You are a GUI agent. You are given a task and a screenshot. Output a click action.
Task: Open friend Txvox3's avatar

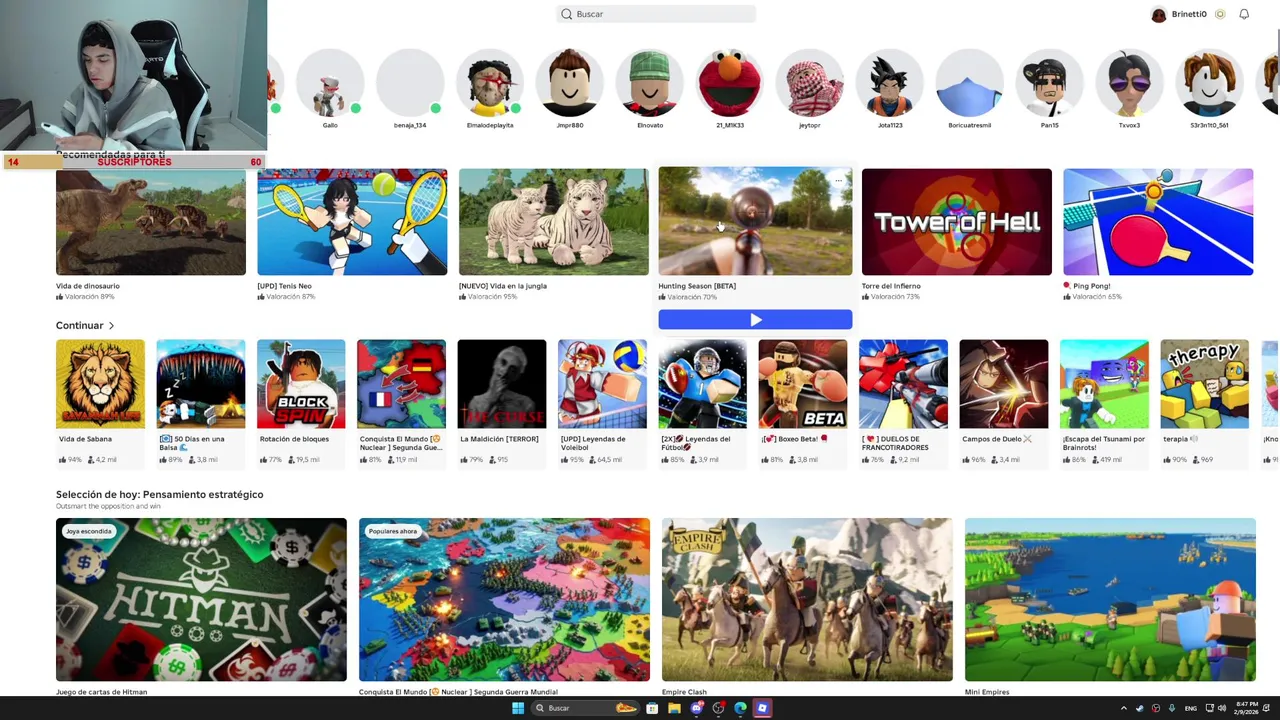click(x=1130, y=83)
